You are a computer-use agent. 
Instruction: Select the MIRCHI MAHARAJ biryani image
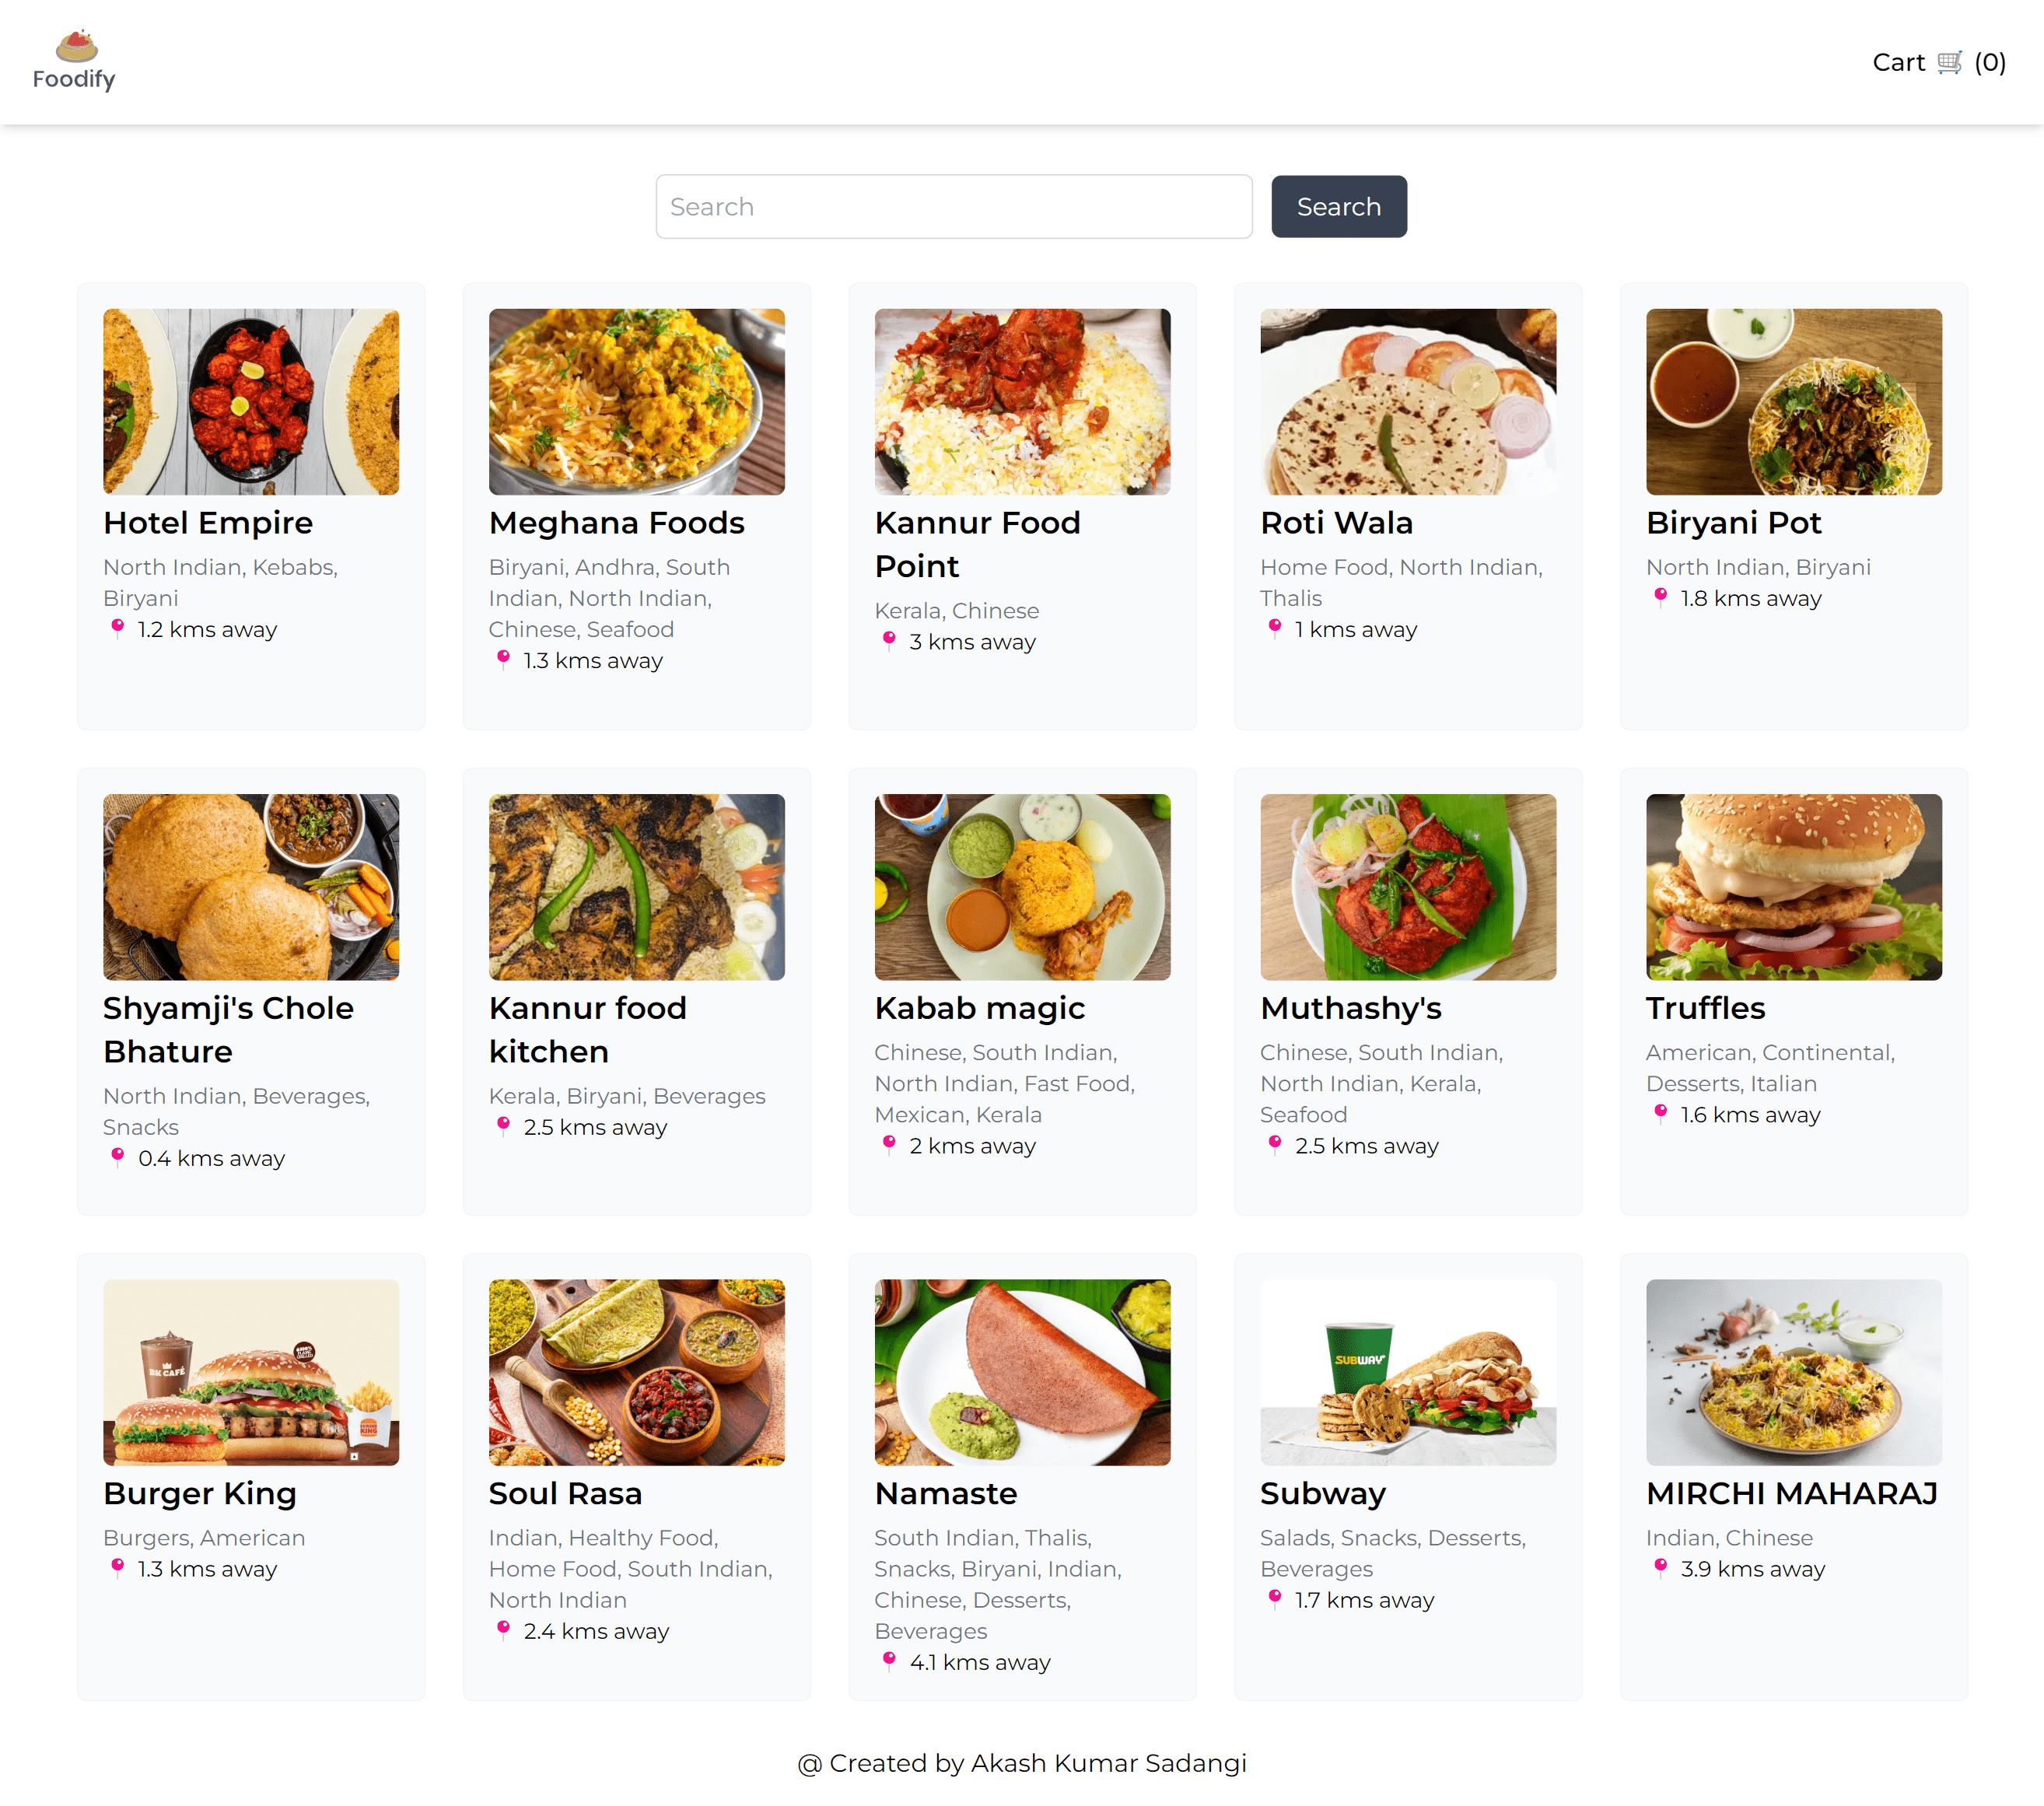[x=1793, y=1372]
